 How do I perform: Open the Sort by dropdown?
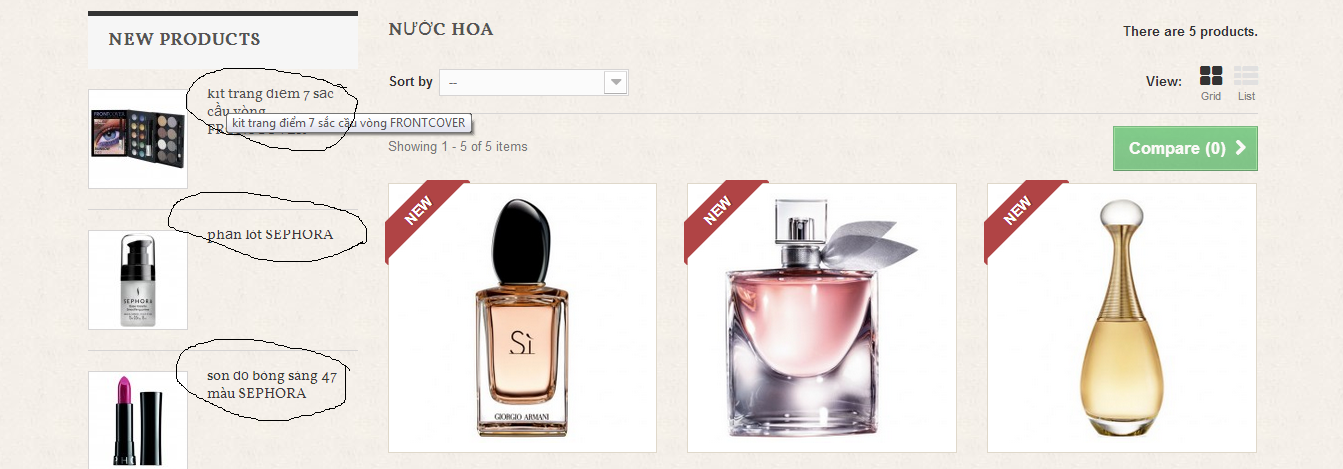pos(533,82)
